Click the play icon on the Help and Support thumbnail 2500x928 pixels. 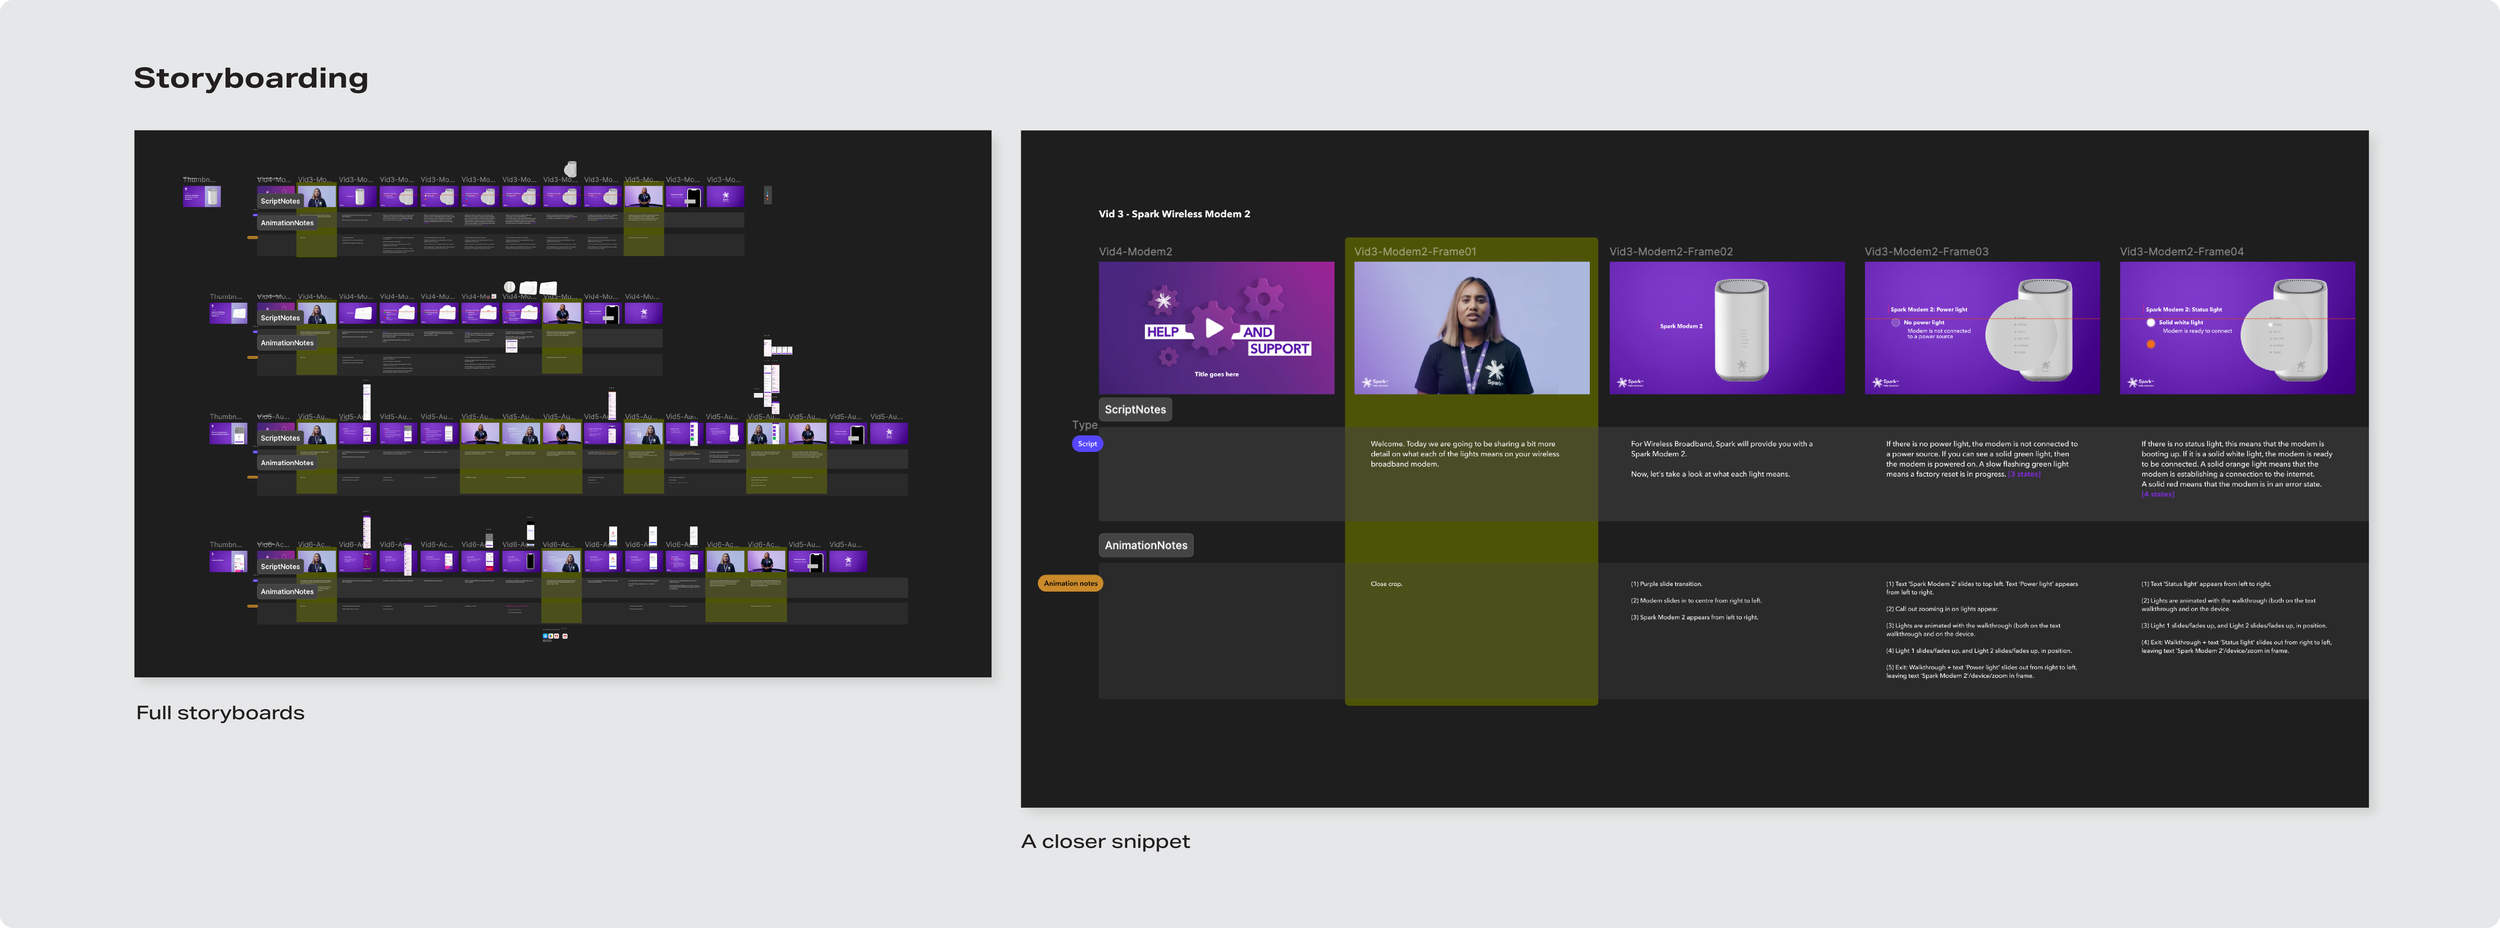[x=1214, y=328]
